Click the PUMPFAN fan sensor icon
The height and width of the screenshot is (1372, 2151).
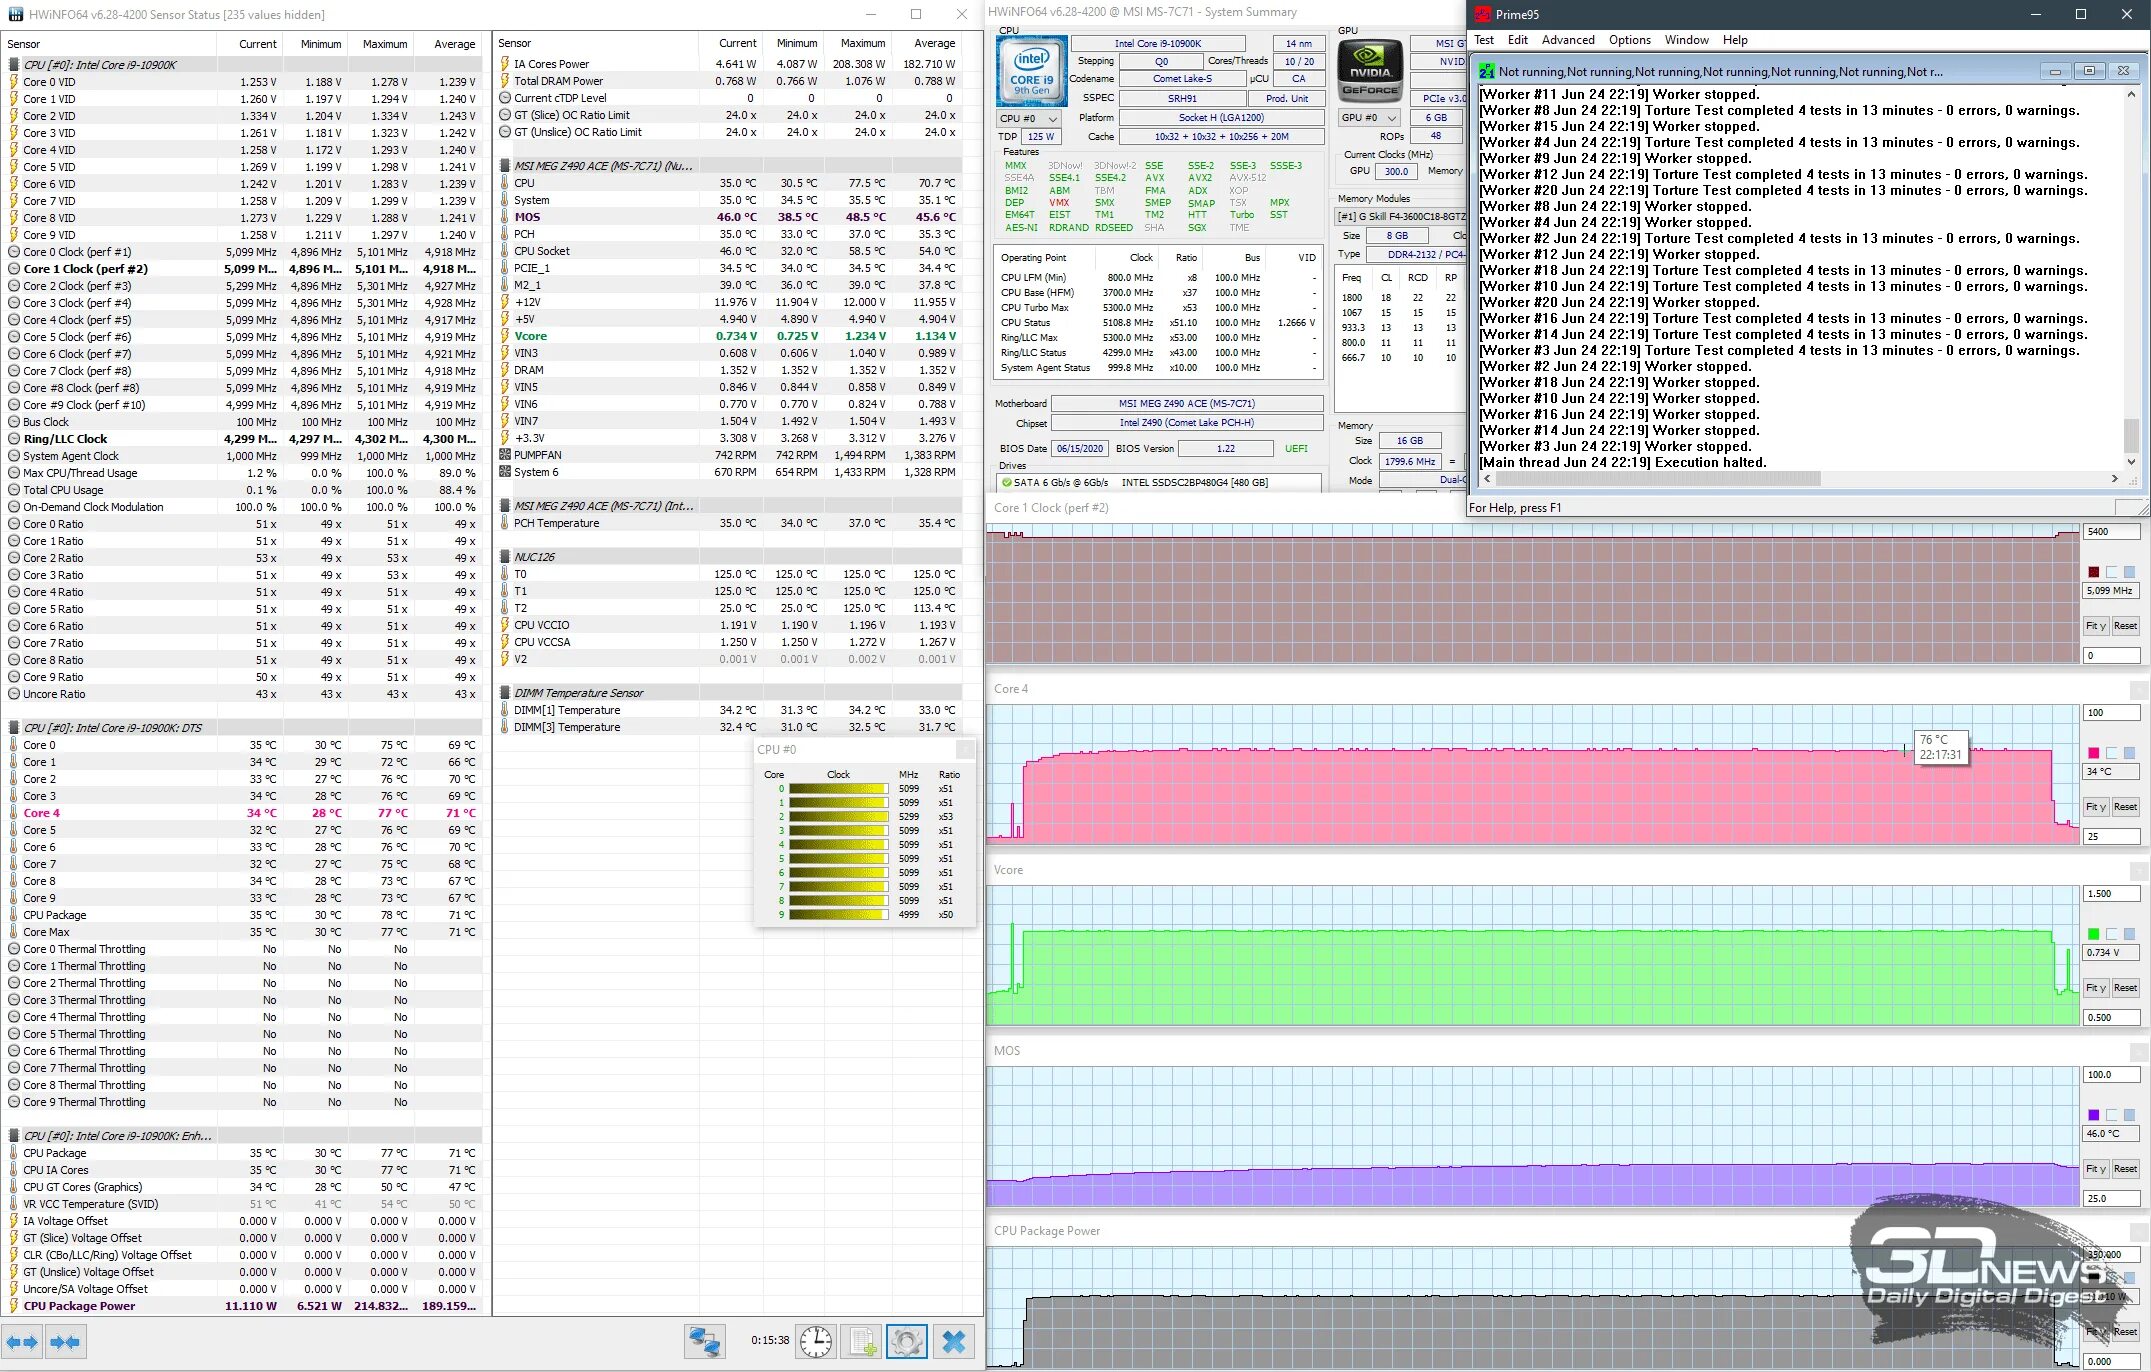[x=505, y=455]
